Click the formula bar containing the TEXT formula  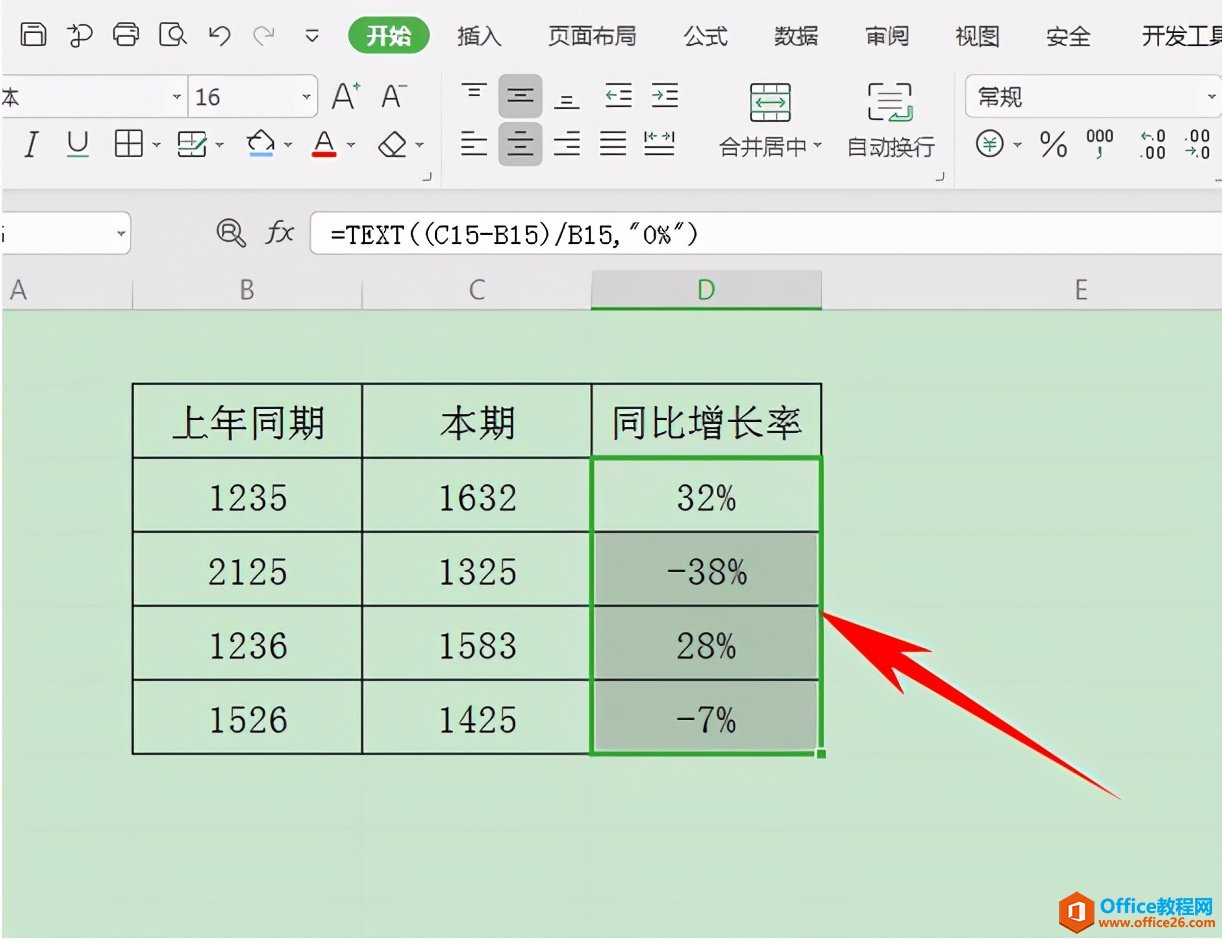pyautogui.click(x=766, y=235)
